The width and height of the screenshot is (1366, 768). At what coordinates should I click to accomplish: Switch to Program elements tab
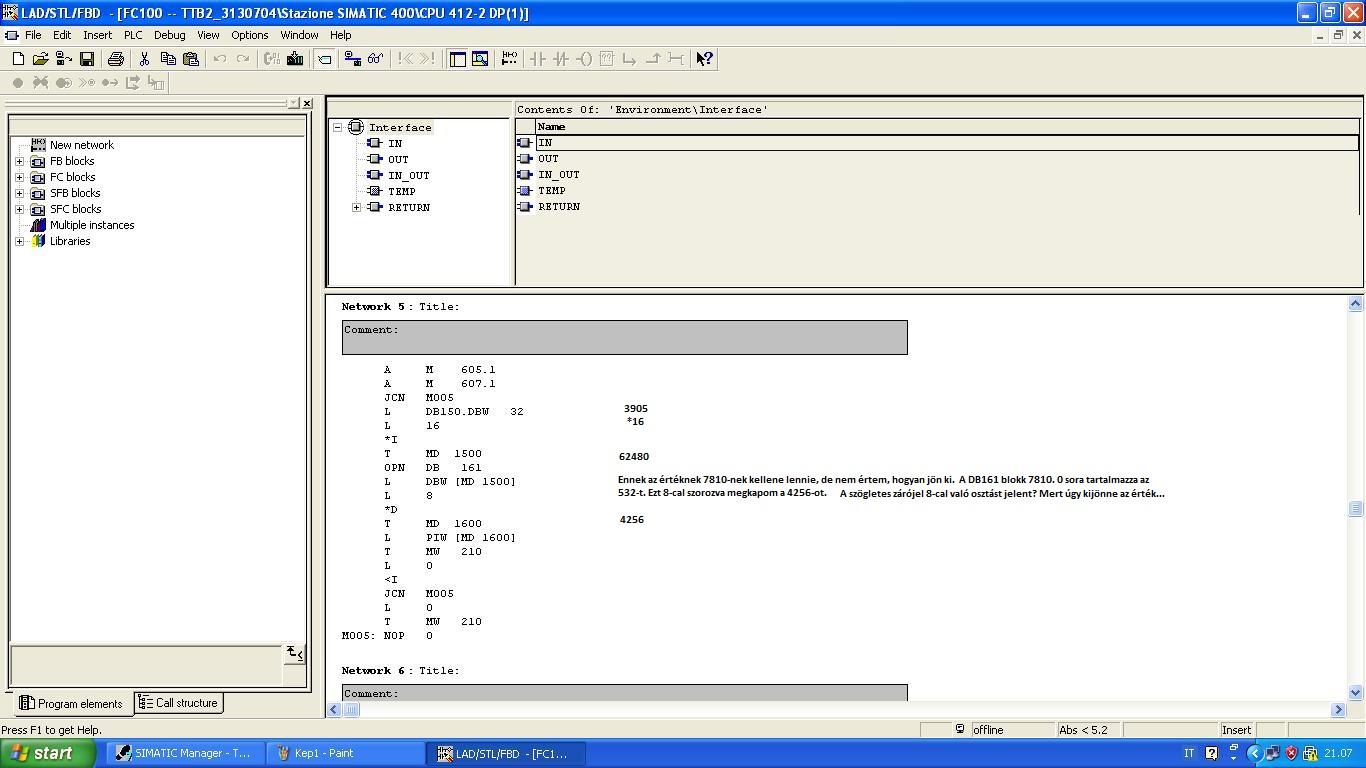tap(71, 704)
